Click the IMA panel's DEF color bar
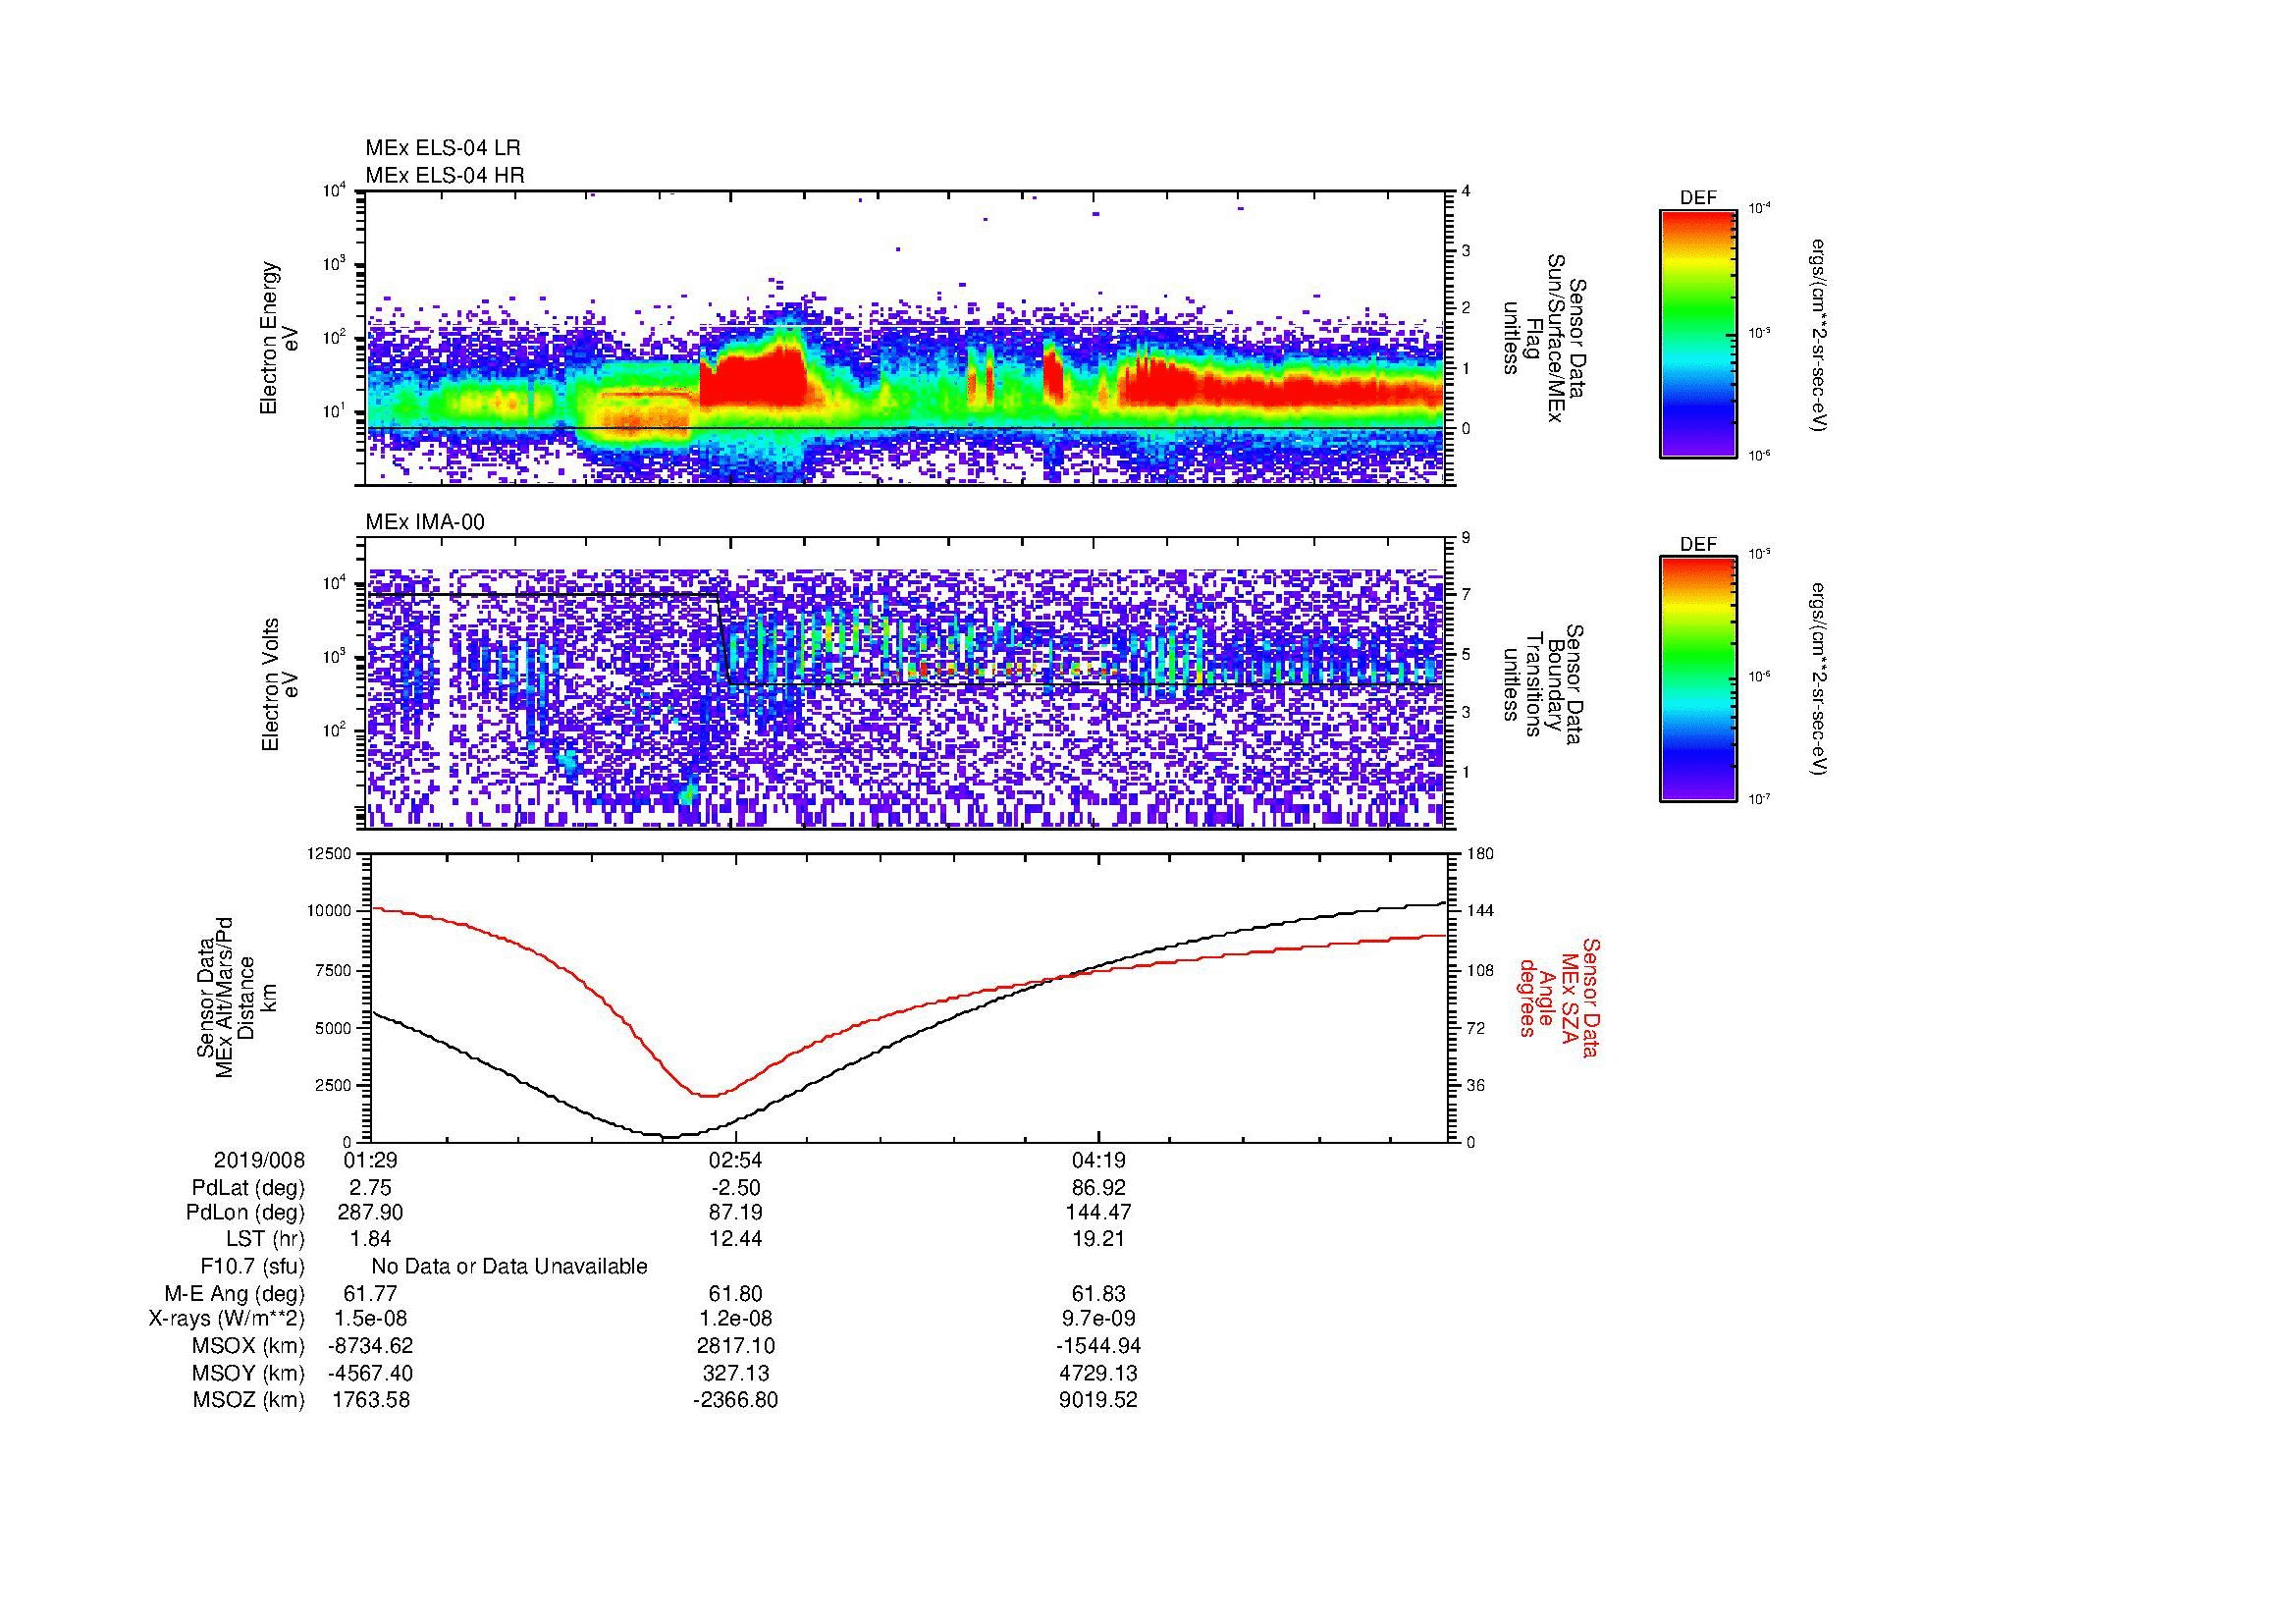 coord(1698,680)
